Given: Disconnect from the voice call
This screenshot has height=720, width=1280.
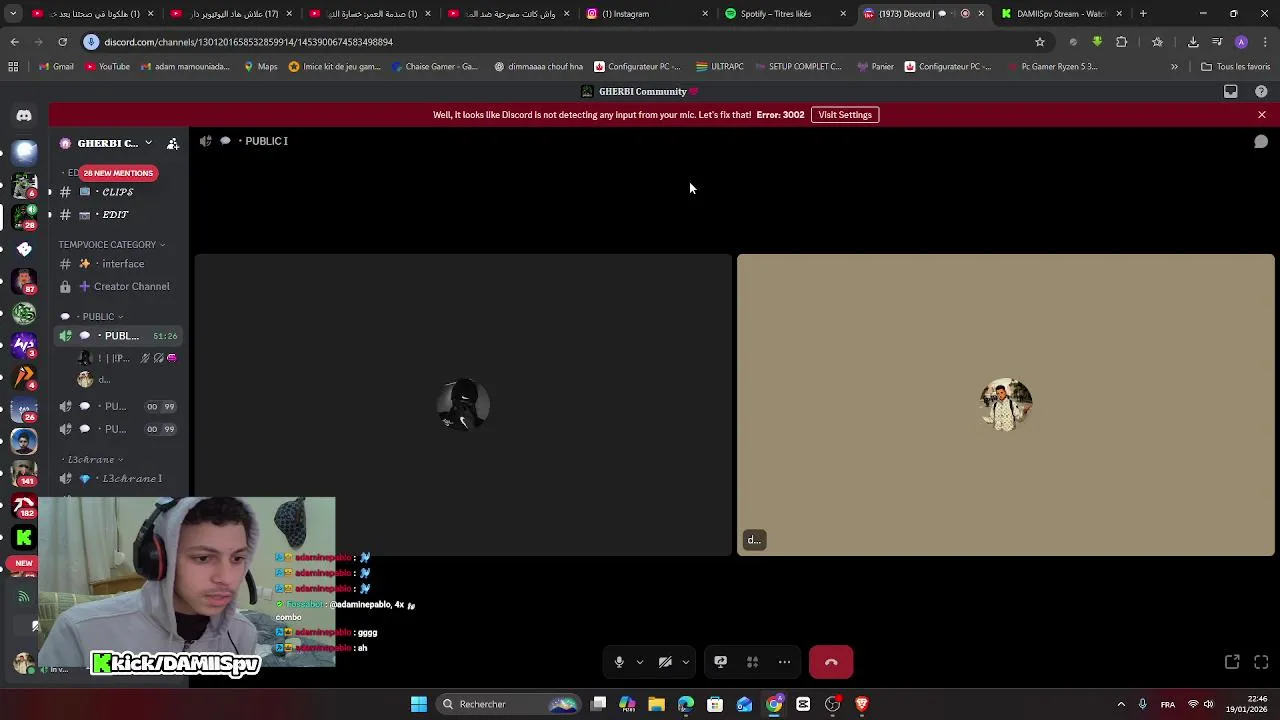Looking at the screenshot, I should (831, 662).
